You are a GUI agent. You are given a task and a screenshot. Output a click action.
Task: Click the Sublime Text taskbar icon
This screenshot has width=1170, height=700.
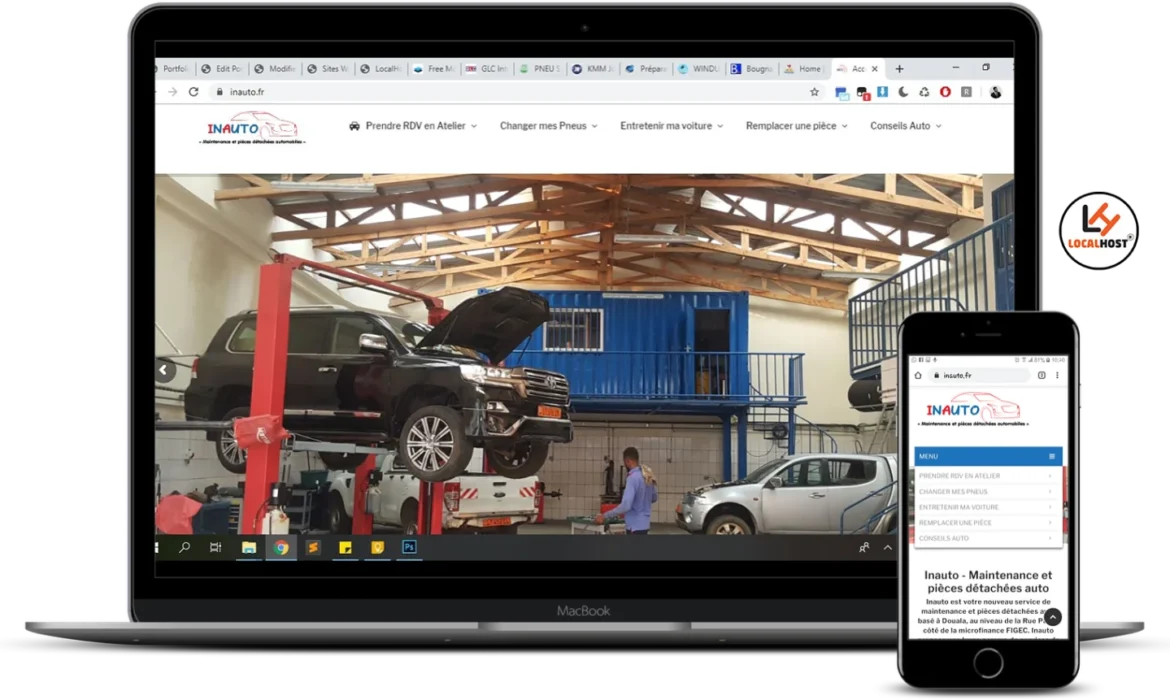tap(313, 548)
